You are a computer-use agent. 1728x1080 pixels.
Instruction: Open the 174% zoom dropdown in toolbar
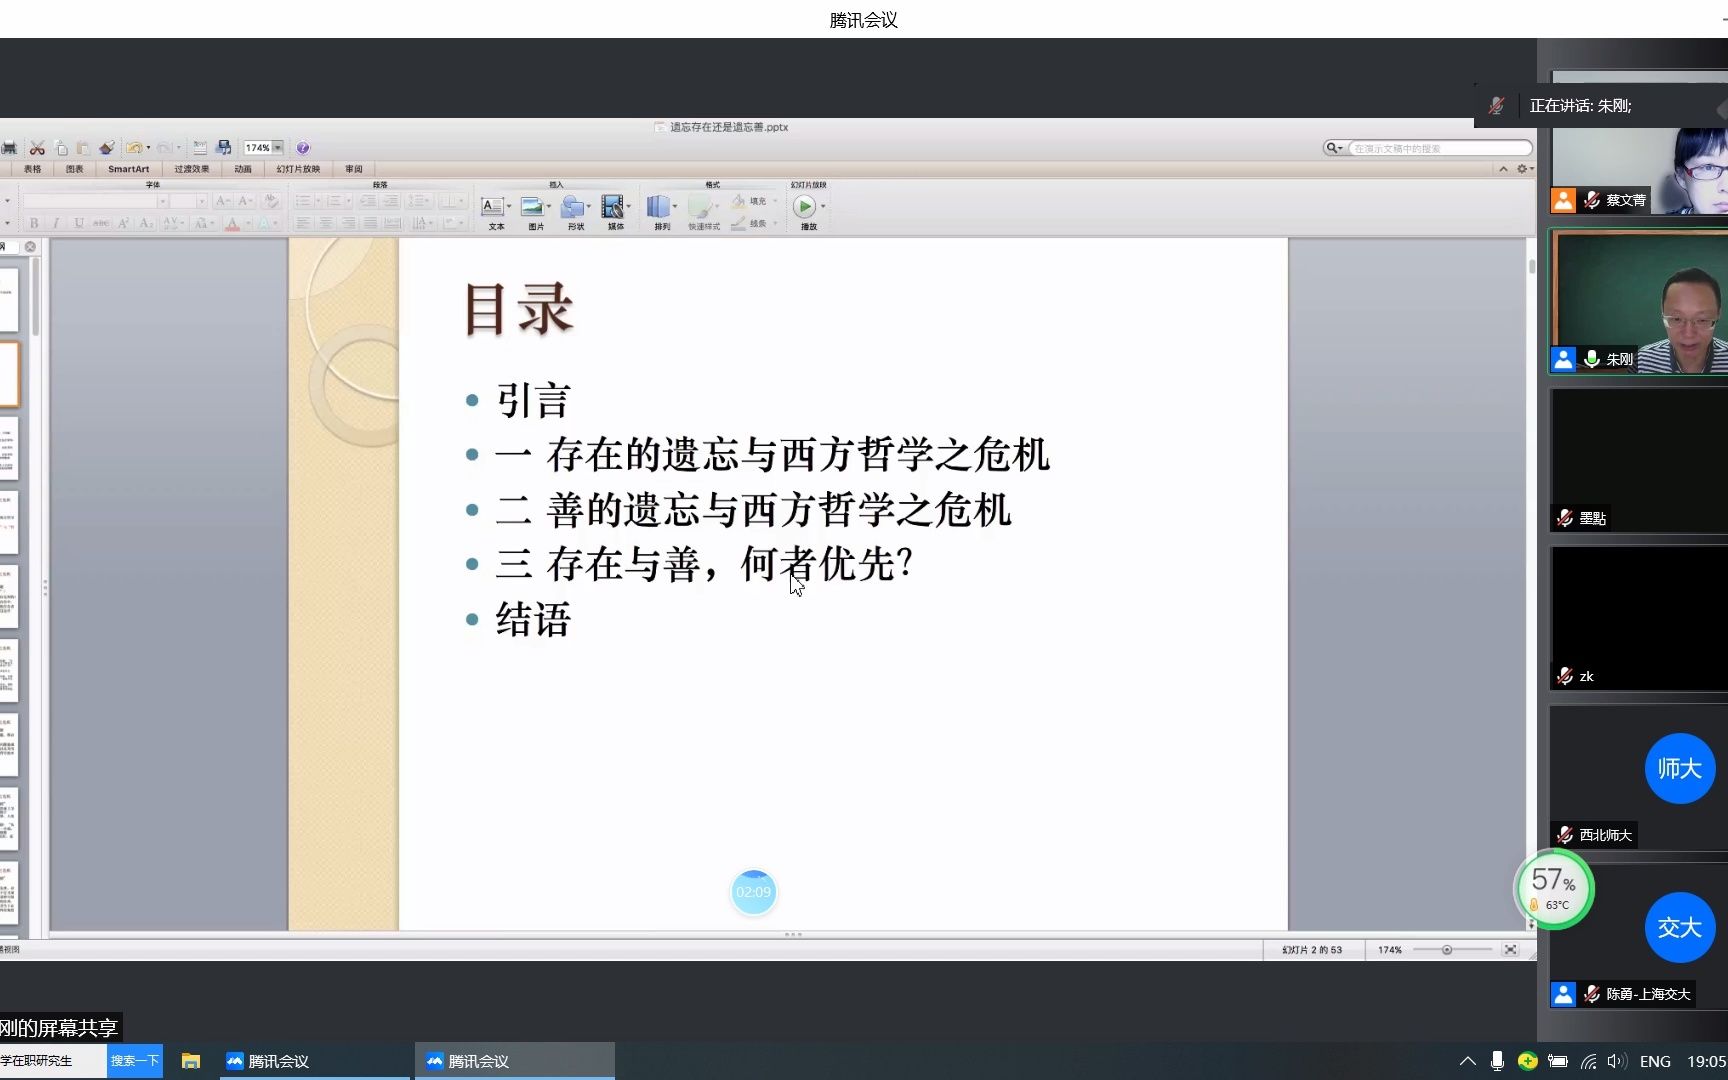pos(278,148)
